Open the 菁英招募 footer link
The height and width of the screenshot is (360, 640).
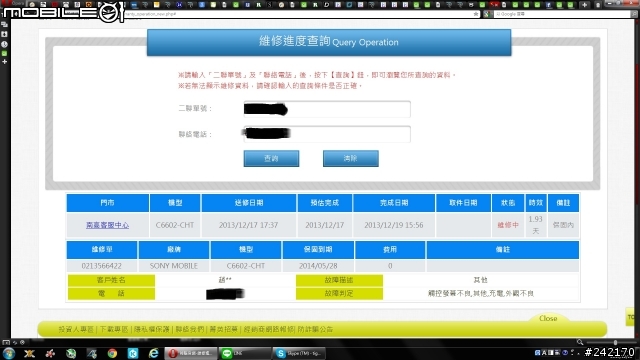(x=224, y=329)
